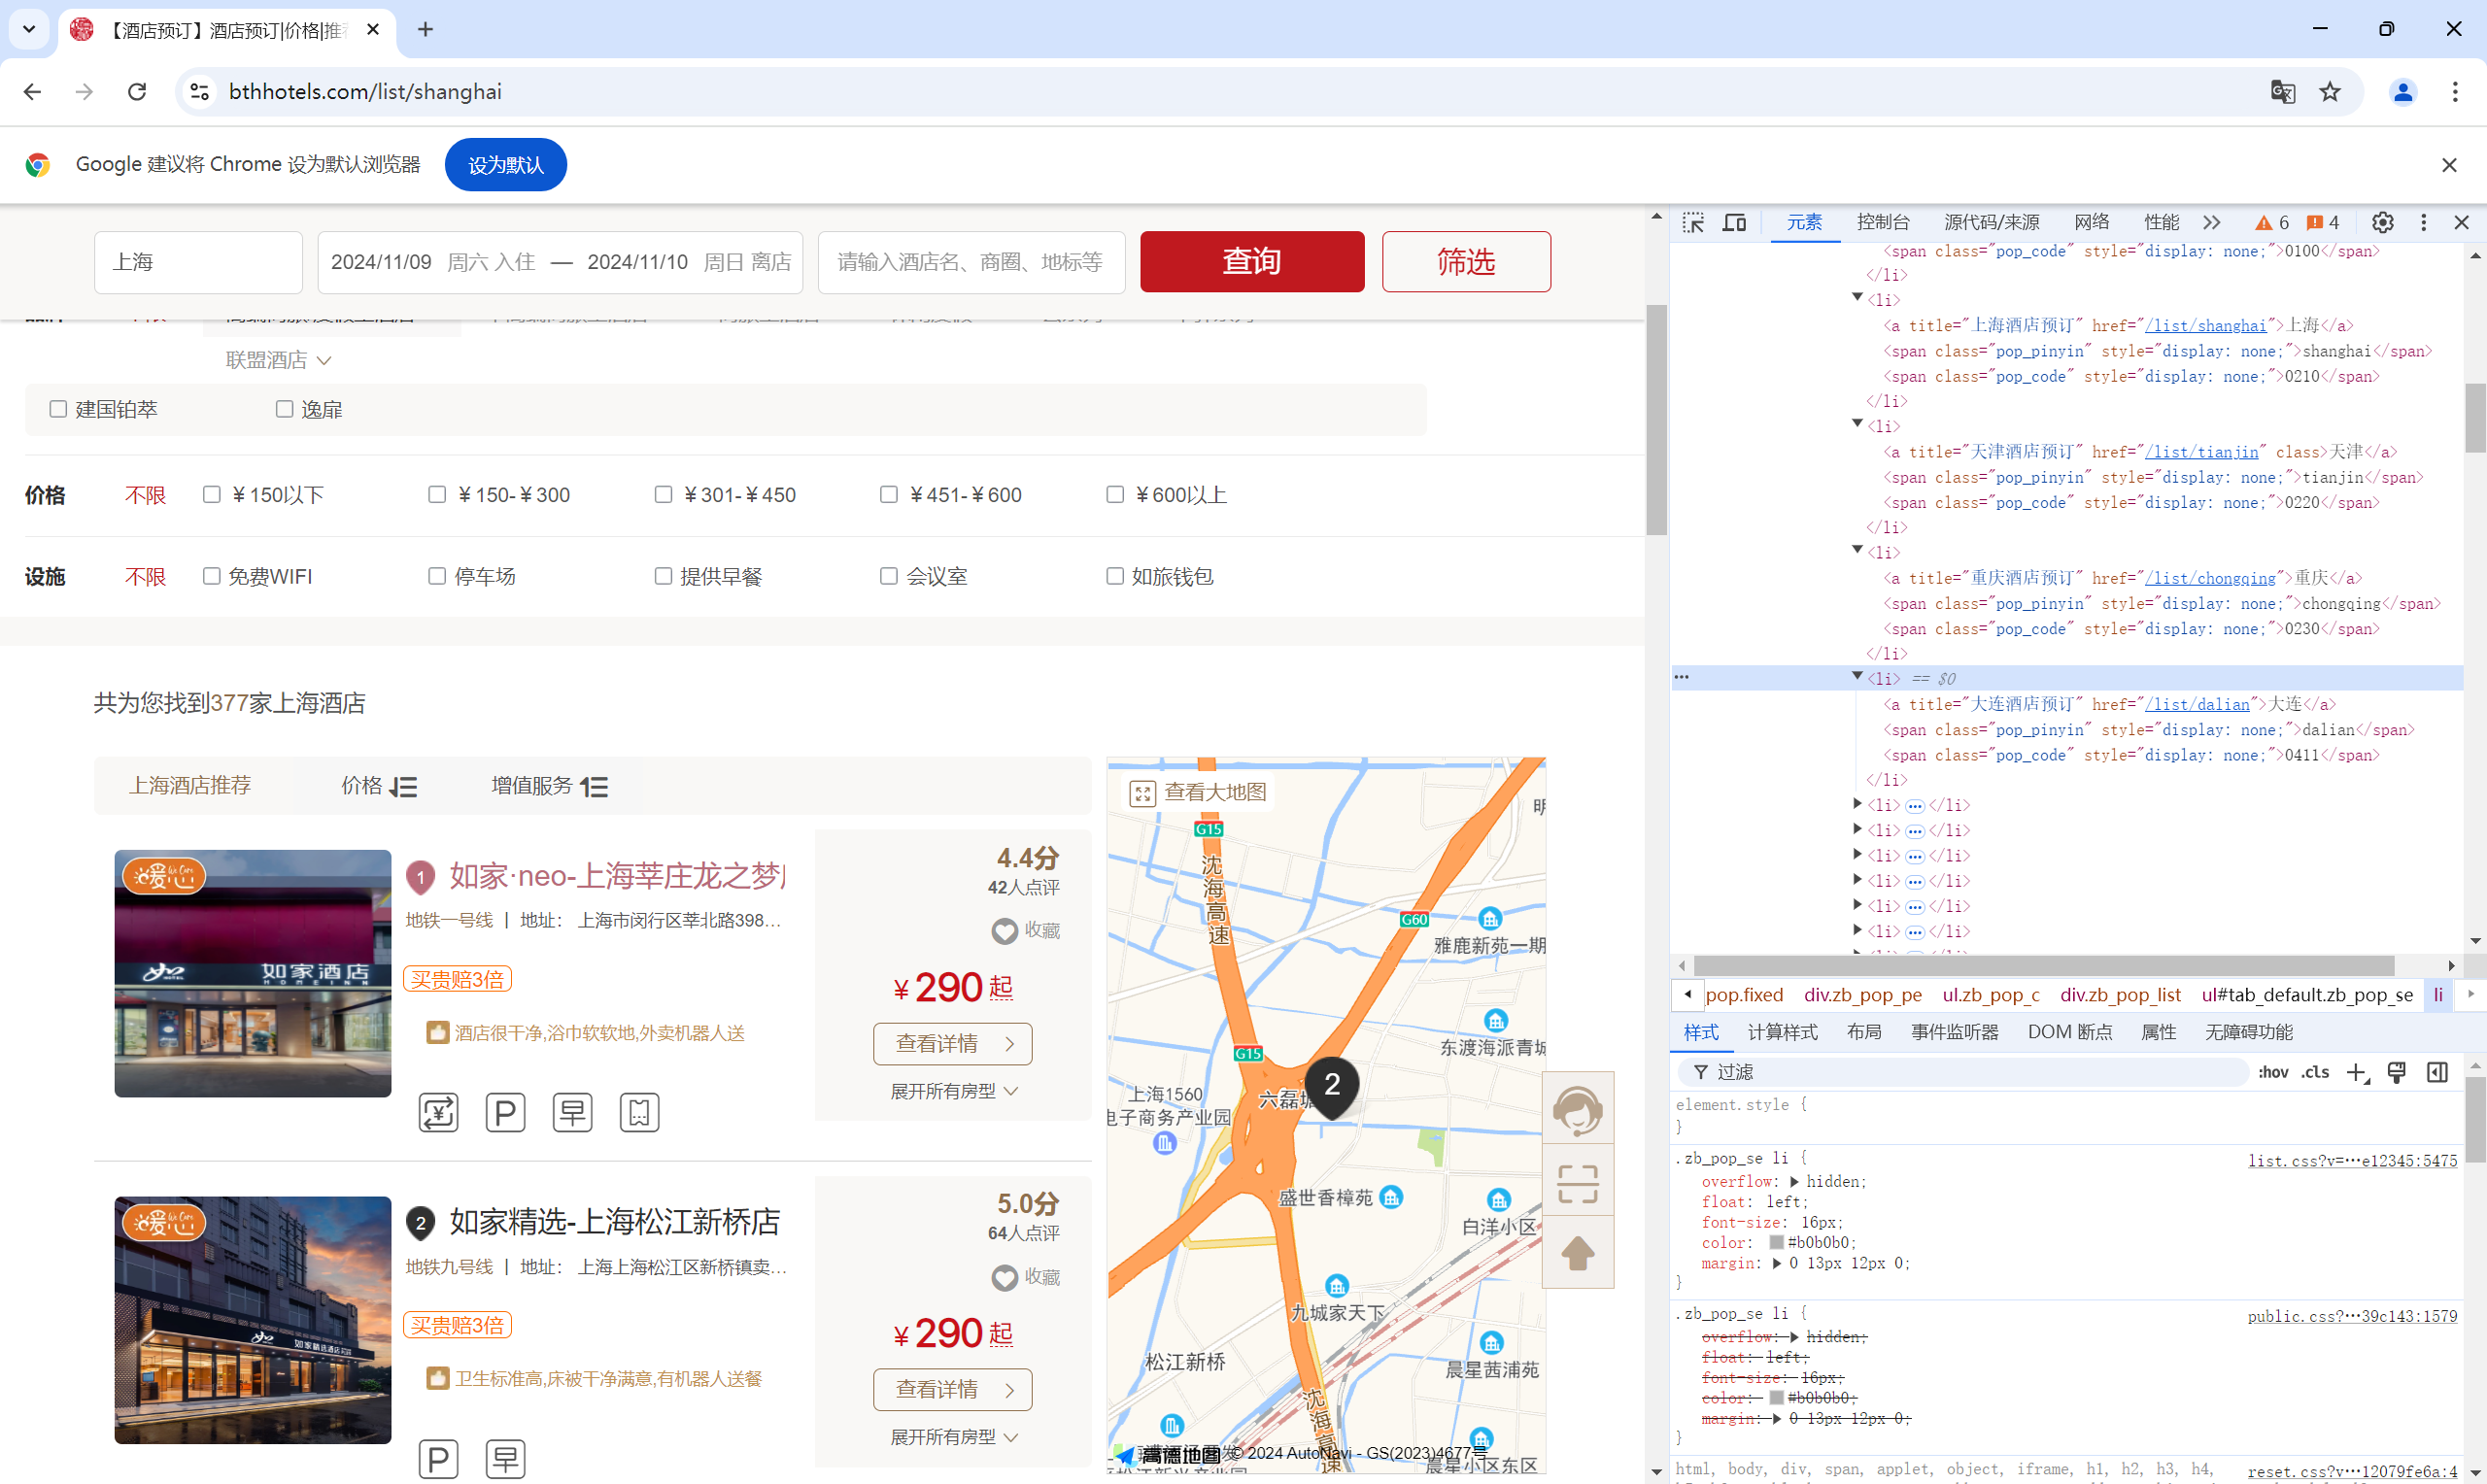Toggle the device toolbar icon in DevTools

click(1734, 222)
